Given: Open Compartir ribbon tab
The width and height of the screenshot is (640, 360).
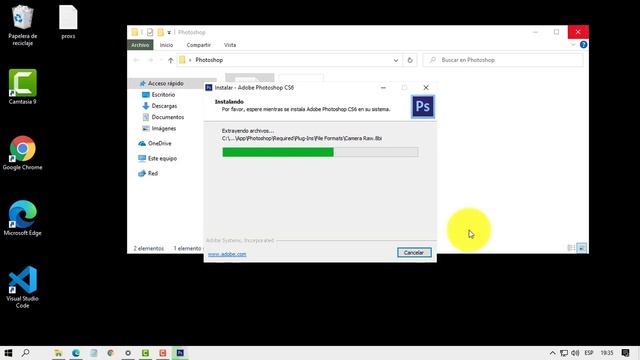Looking at the screenshot, I should (x=198, y=45).
